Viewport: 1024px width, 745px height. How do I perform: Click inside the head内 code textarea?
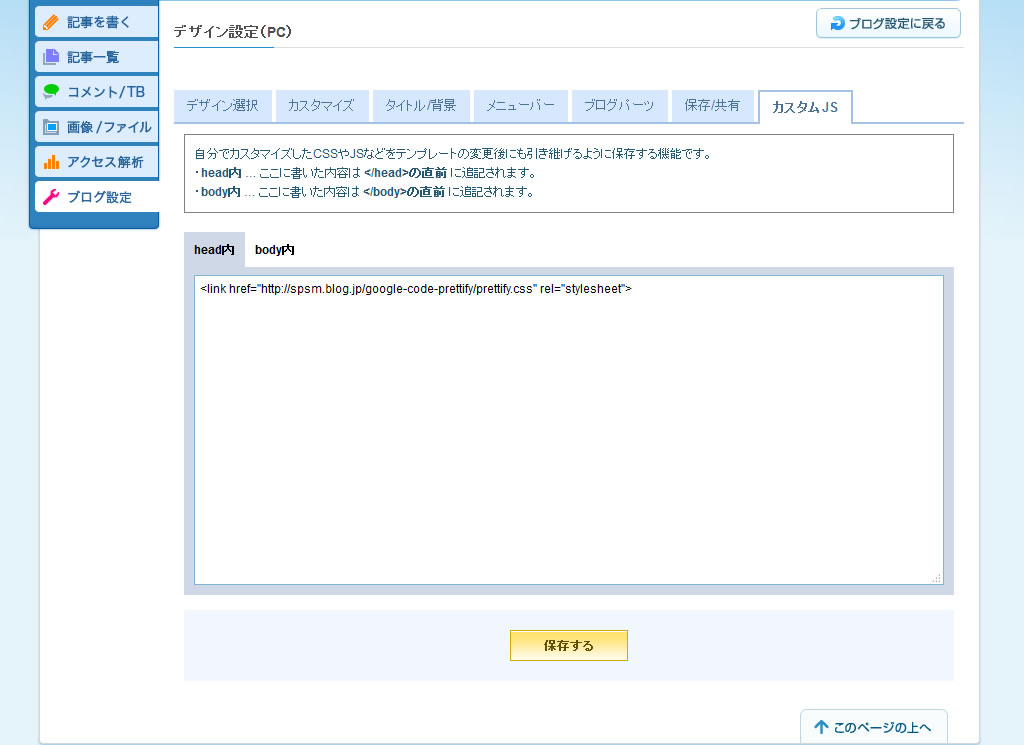pyautogui.click(x=569, y=430)
